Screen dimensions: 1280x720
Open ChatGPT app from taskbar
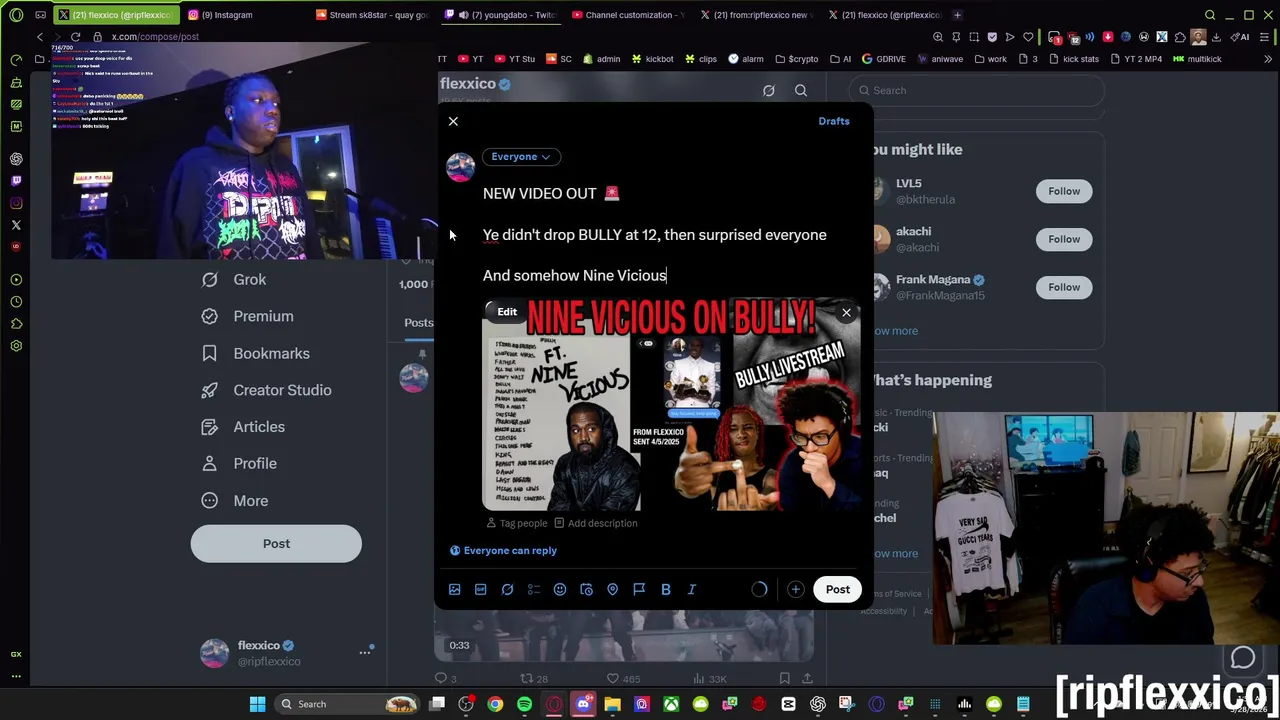(818, 705)
